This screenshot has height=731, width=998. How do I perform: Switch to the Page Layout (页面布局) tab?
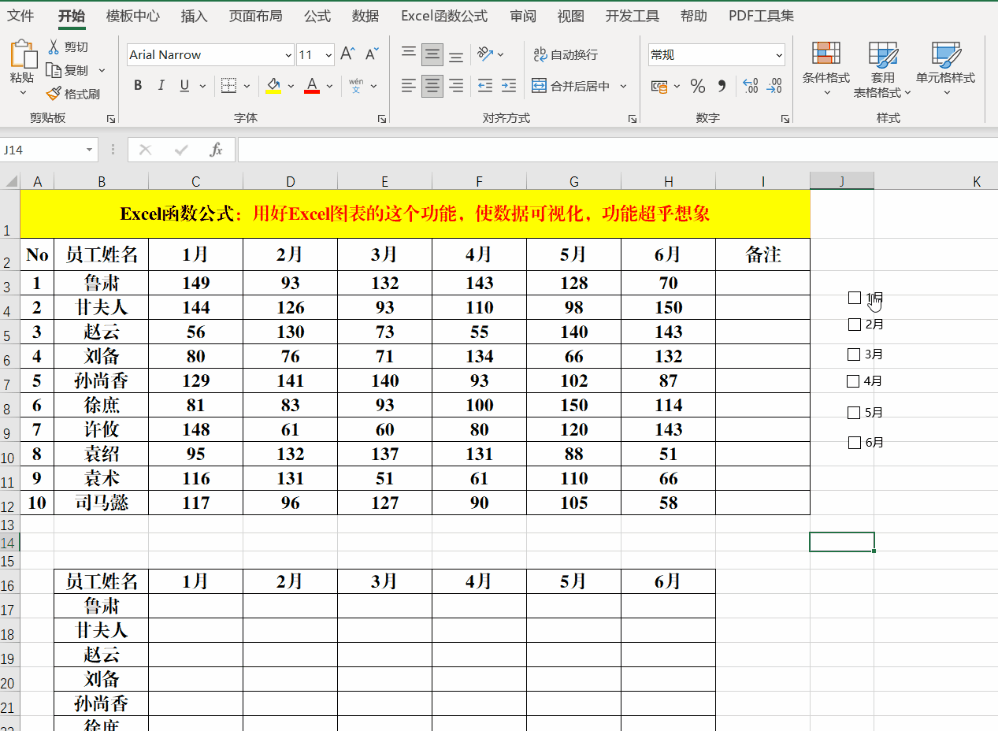(x=256, y=16)
